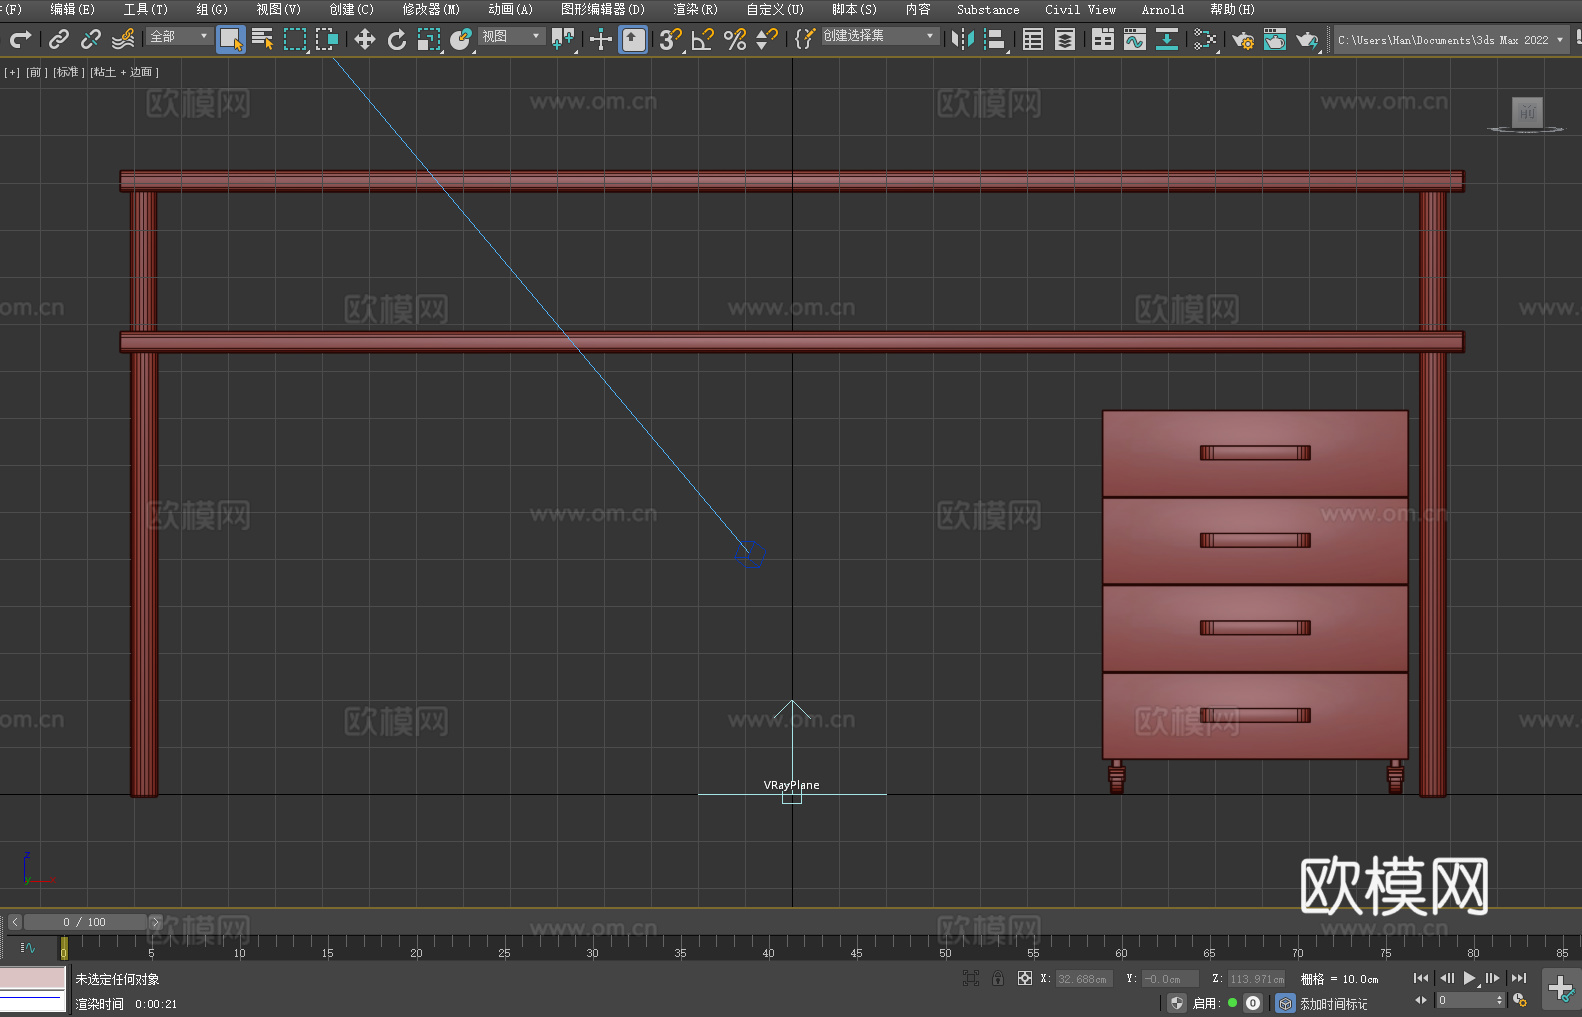Step time slider back one frame
Viewport: 1582px width, 1017px height.
[x=14, y=922]
